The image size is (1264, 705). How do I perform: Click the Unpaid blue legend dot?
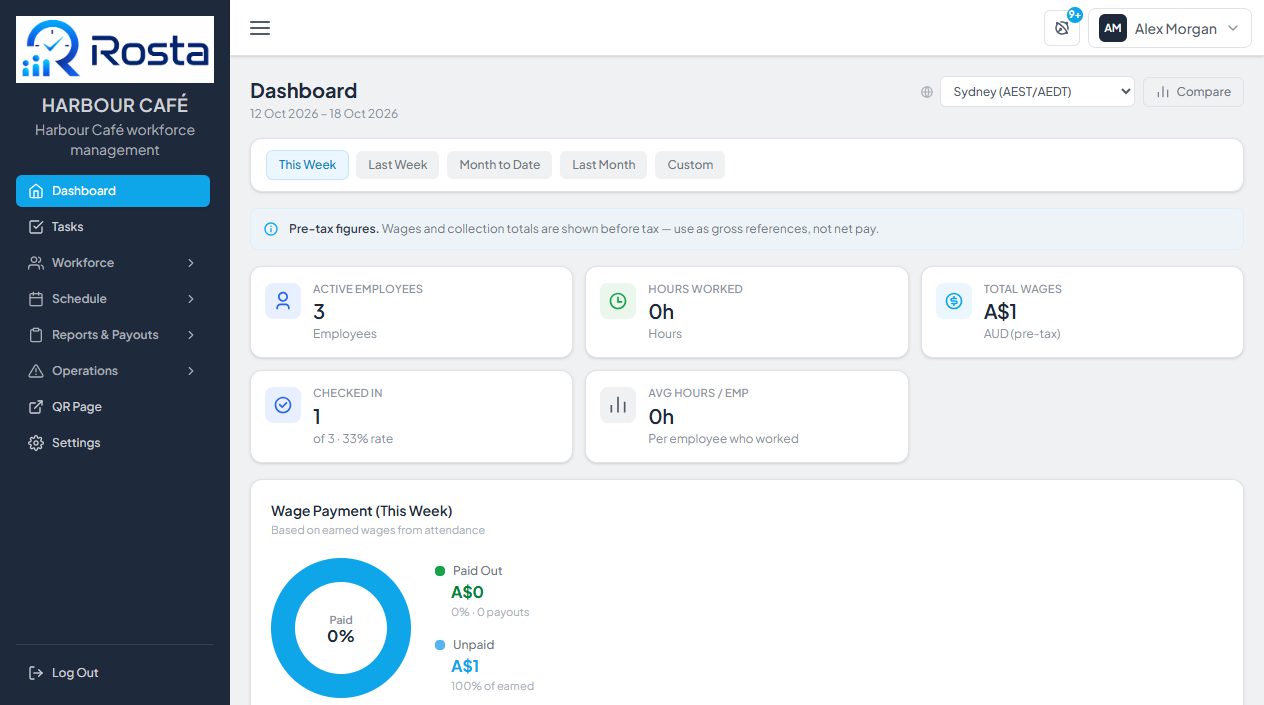(x=440, y=645)
